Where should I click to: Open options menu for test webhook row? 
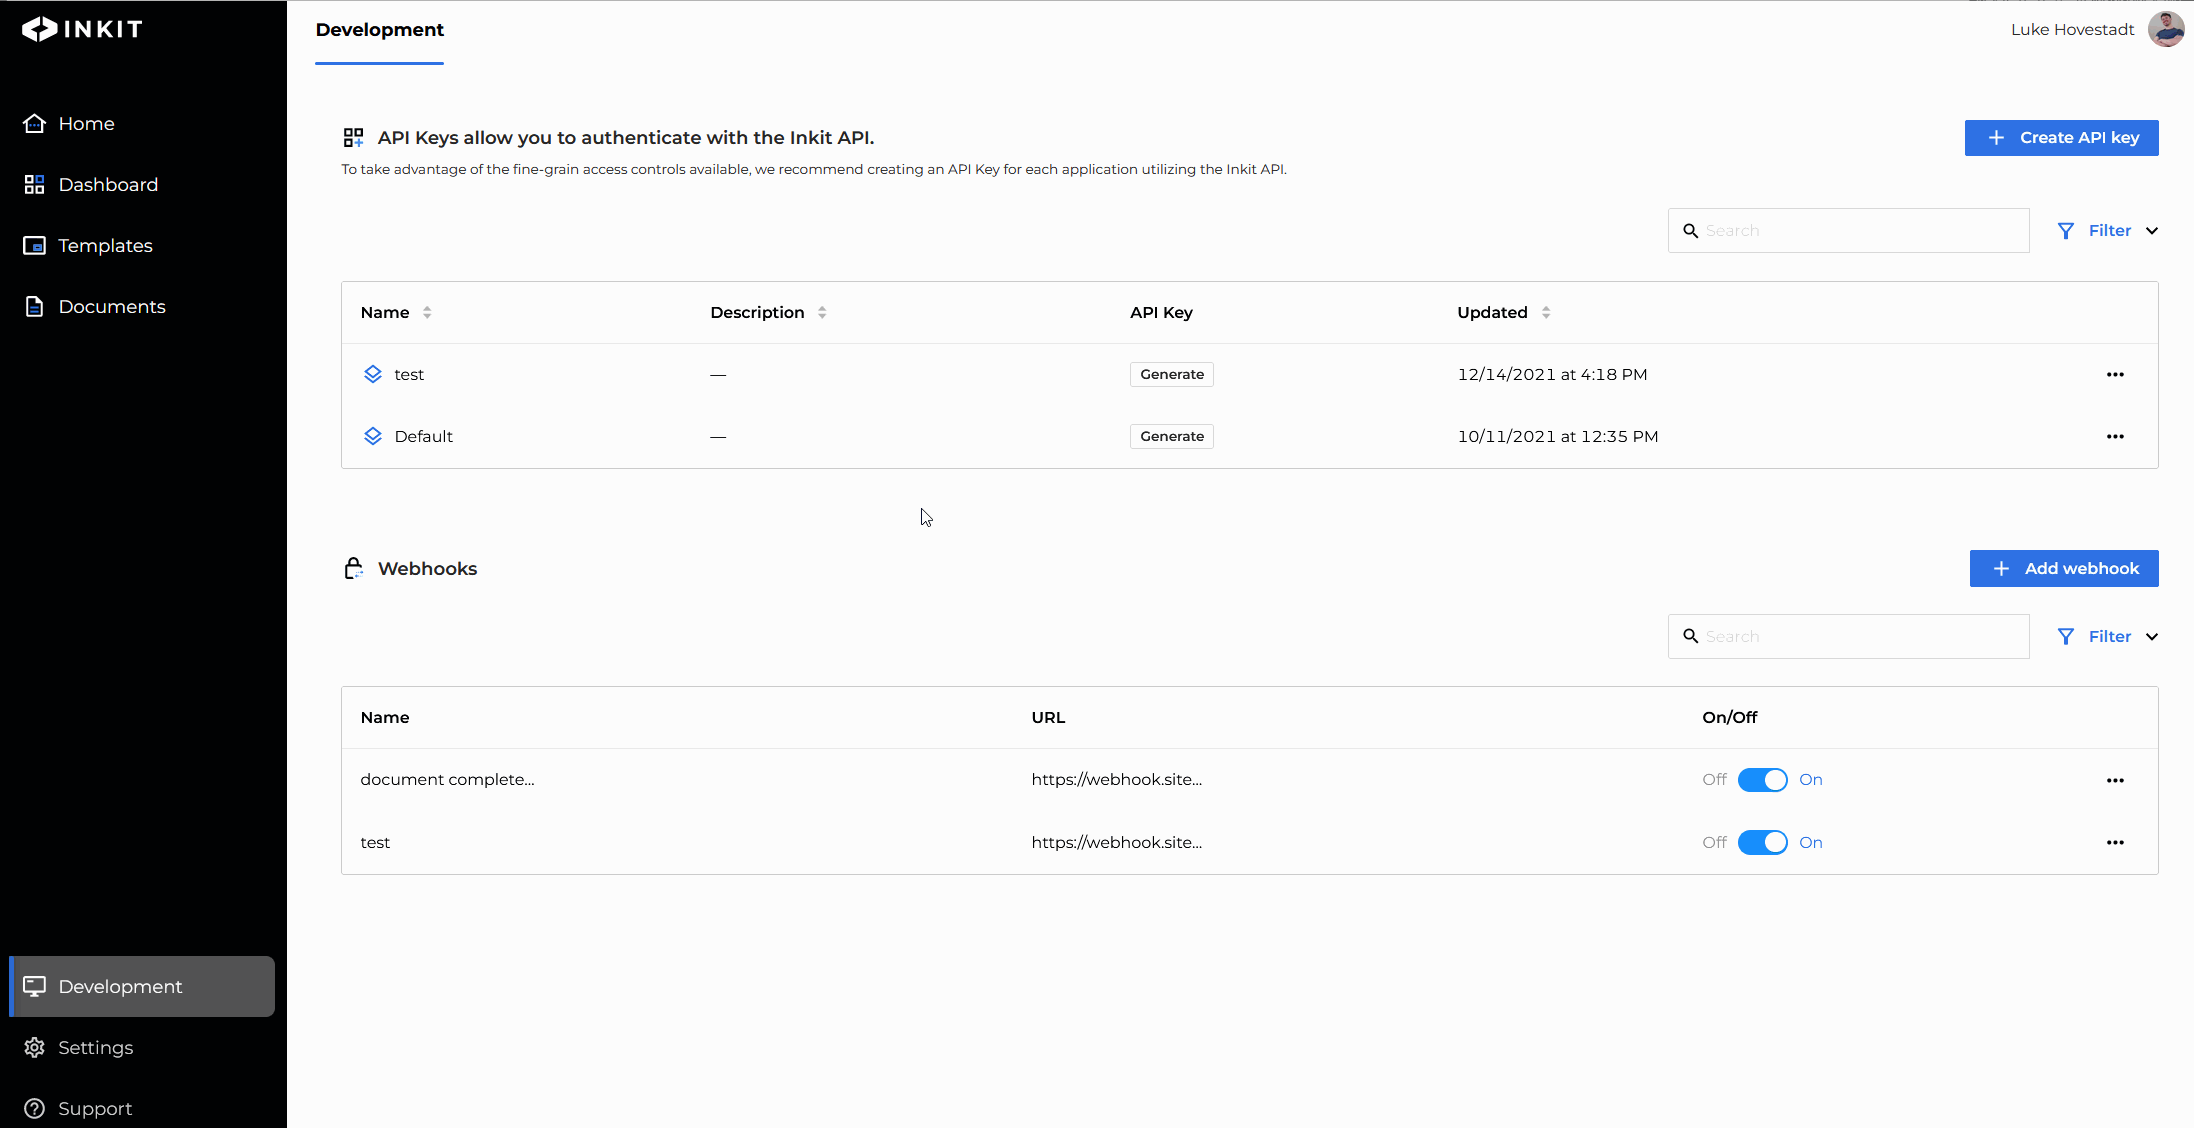(2115, 843)
